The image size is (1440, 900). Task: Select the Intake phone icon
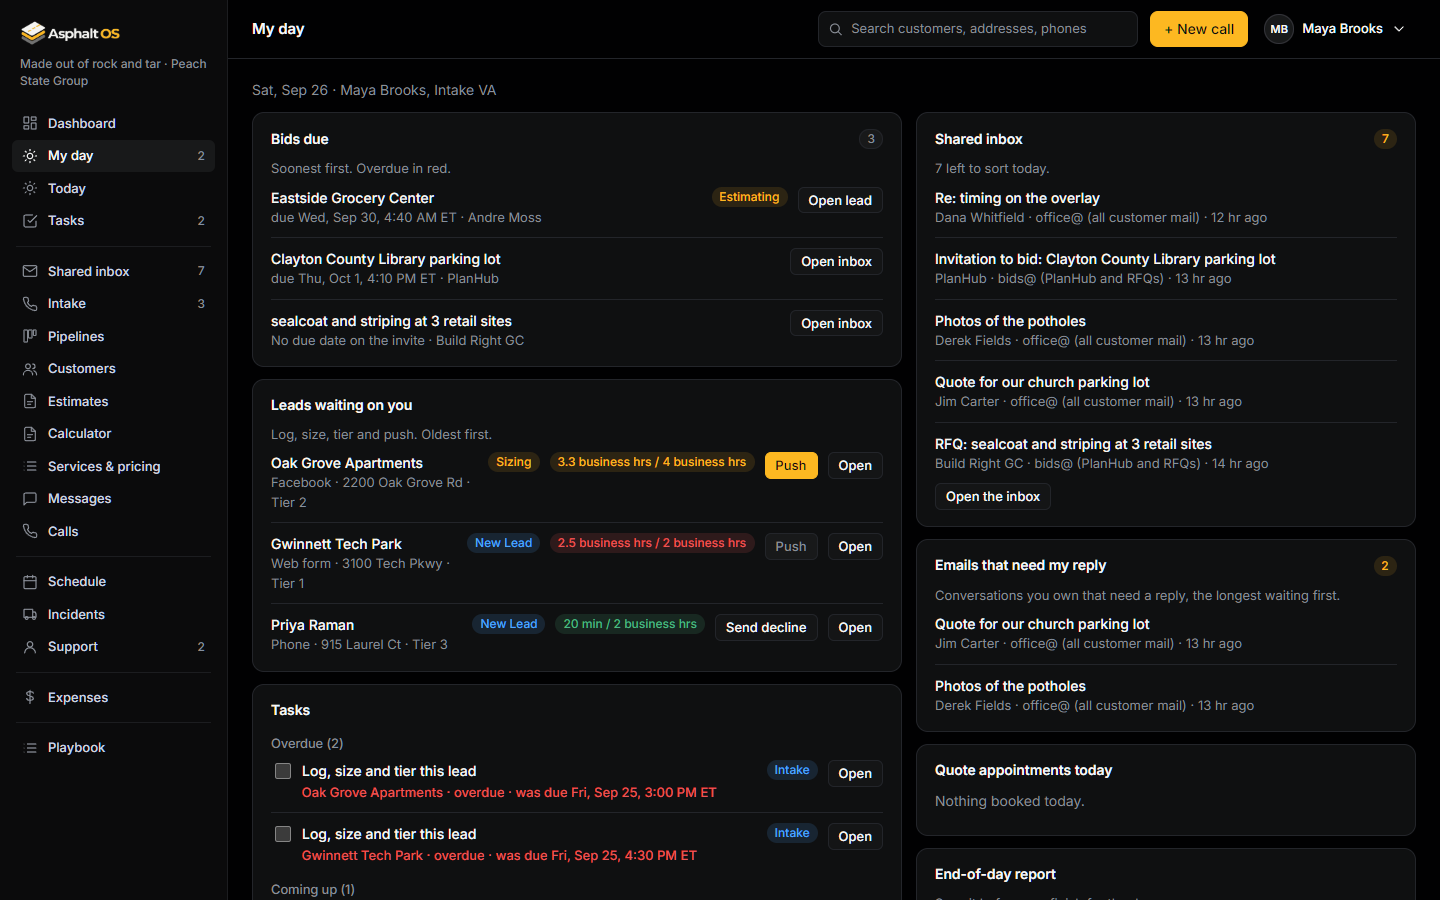(x=30, y=304)
